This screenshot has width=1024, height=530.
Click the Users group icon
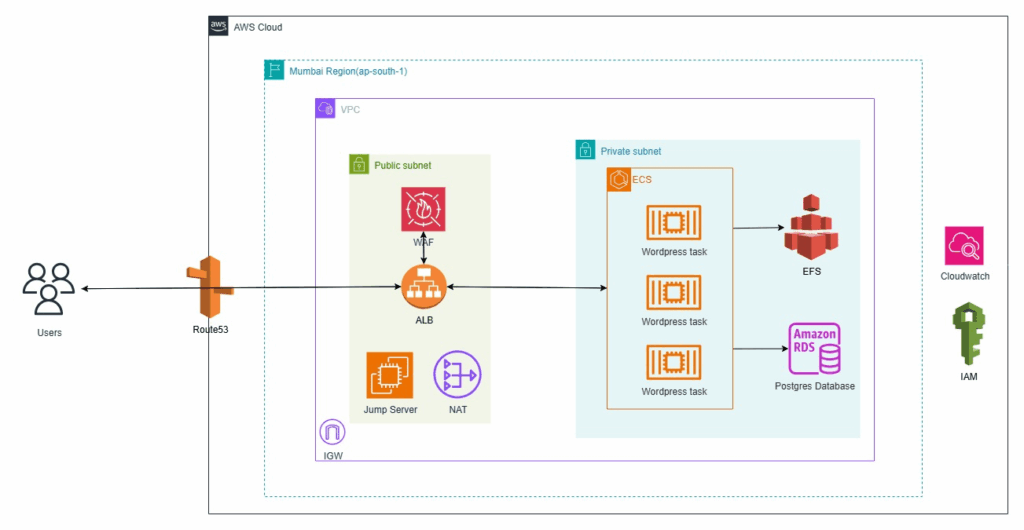pos(49,290)
